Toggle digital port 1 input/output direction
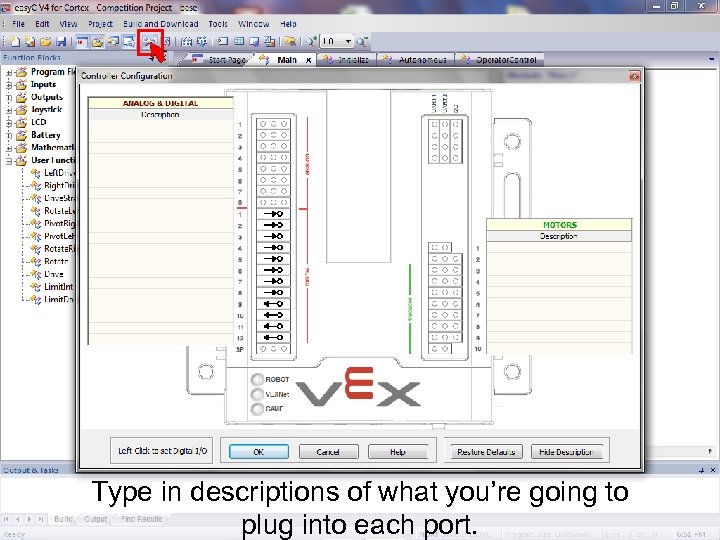 [x=273, y=214]
